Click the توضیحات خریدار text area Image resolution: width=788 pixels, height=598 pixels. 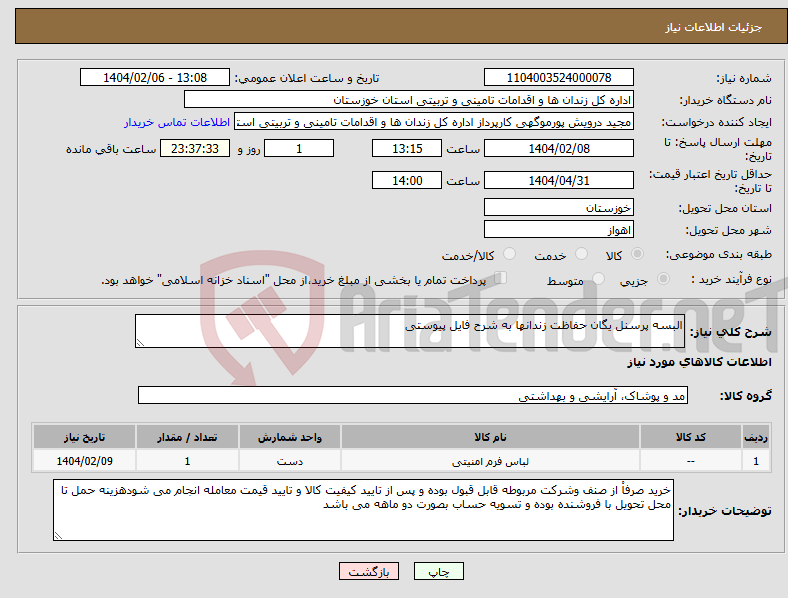(x=363, y=510)
